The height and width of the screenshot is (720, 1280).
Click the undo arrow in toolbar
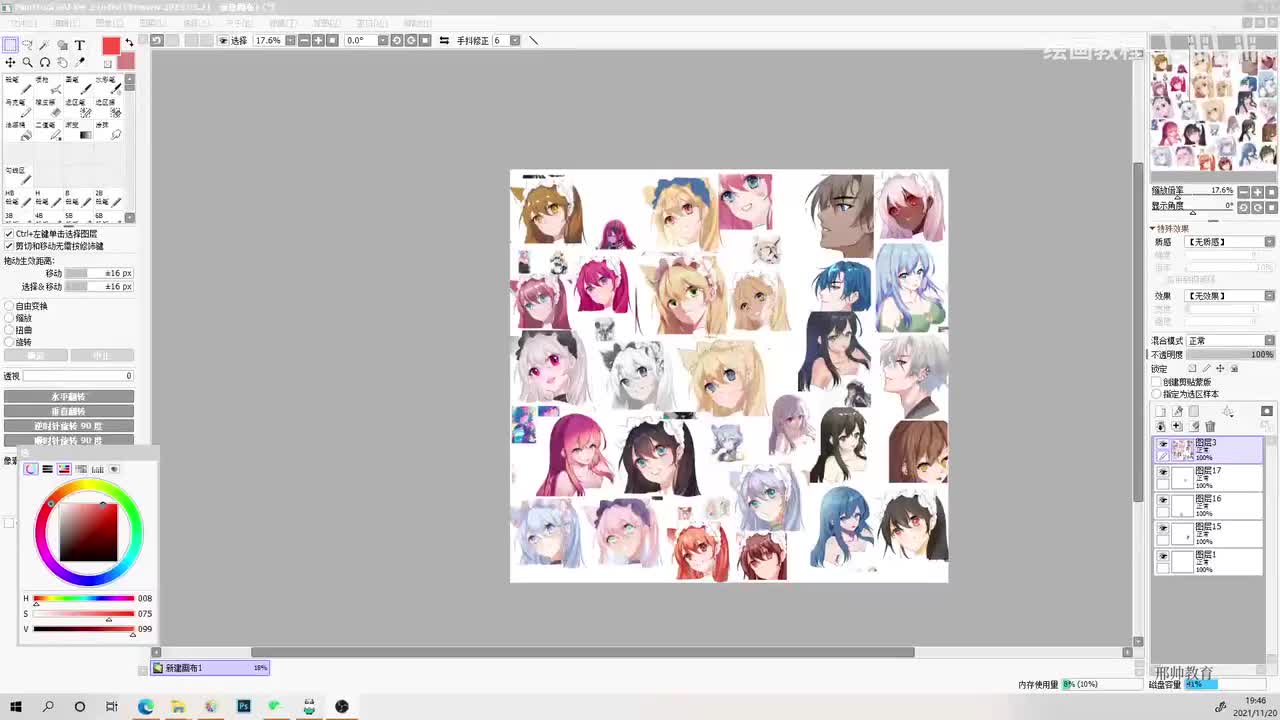pyautogui.click(x=157, y=40)
